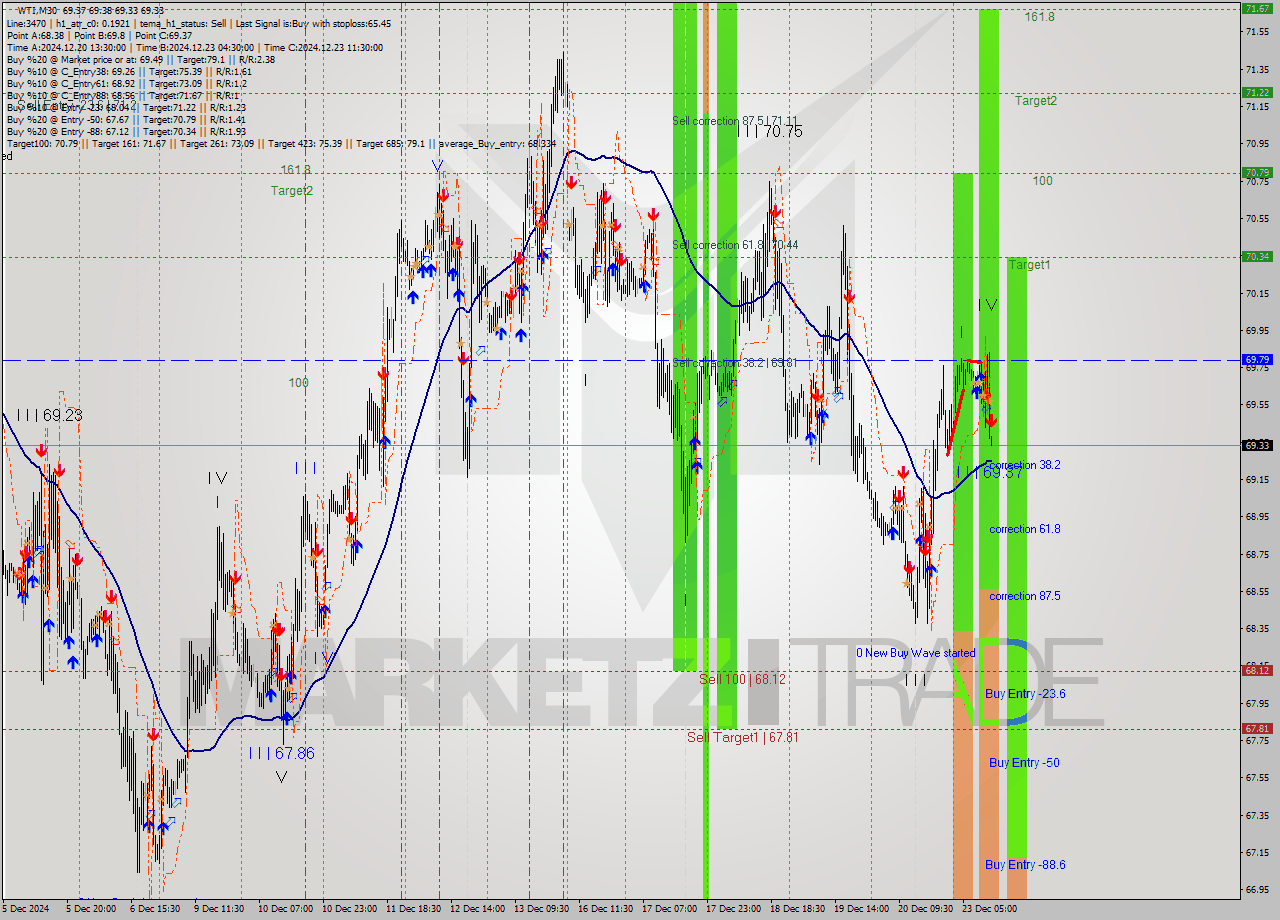Click the 68.55 value on the price axis

(1258, 591)
